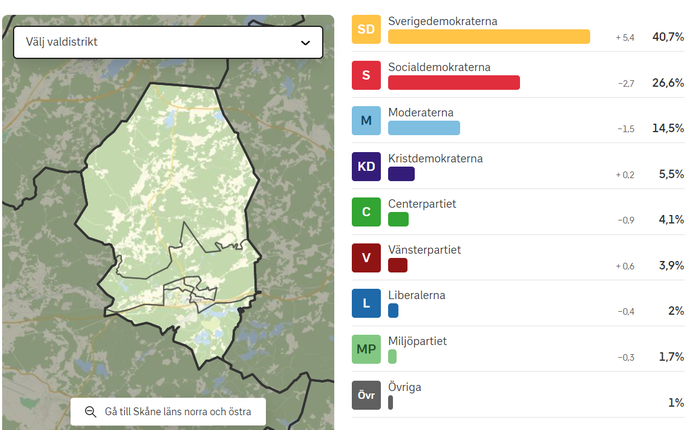Click the MP party badge

point(366,349)
